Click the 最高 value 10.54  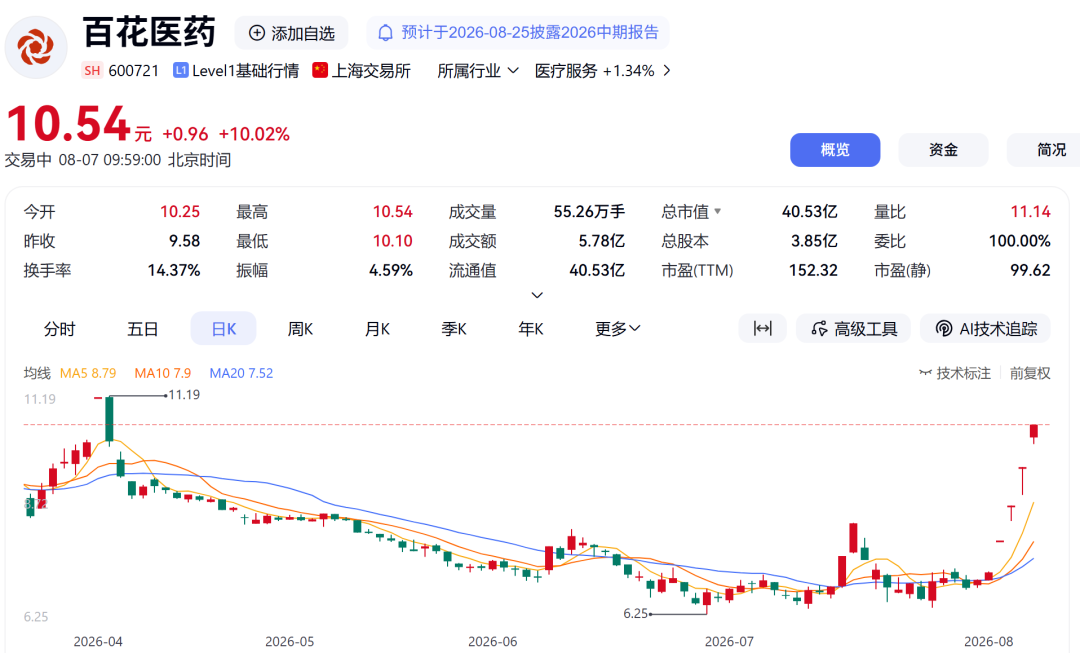pyautogui.click(x=393, y=211)
